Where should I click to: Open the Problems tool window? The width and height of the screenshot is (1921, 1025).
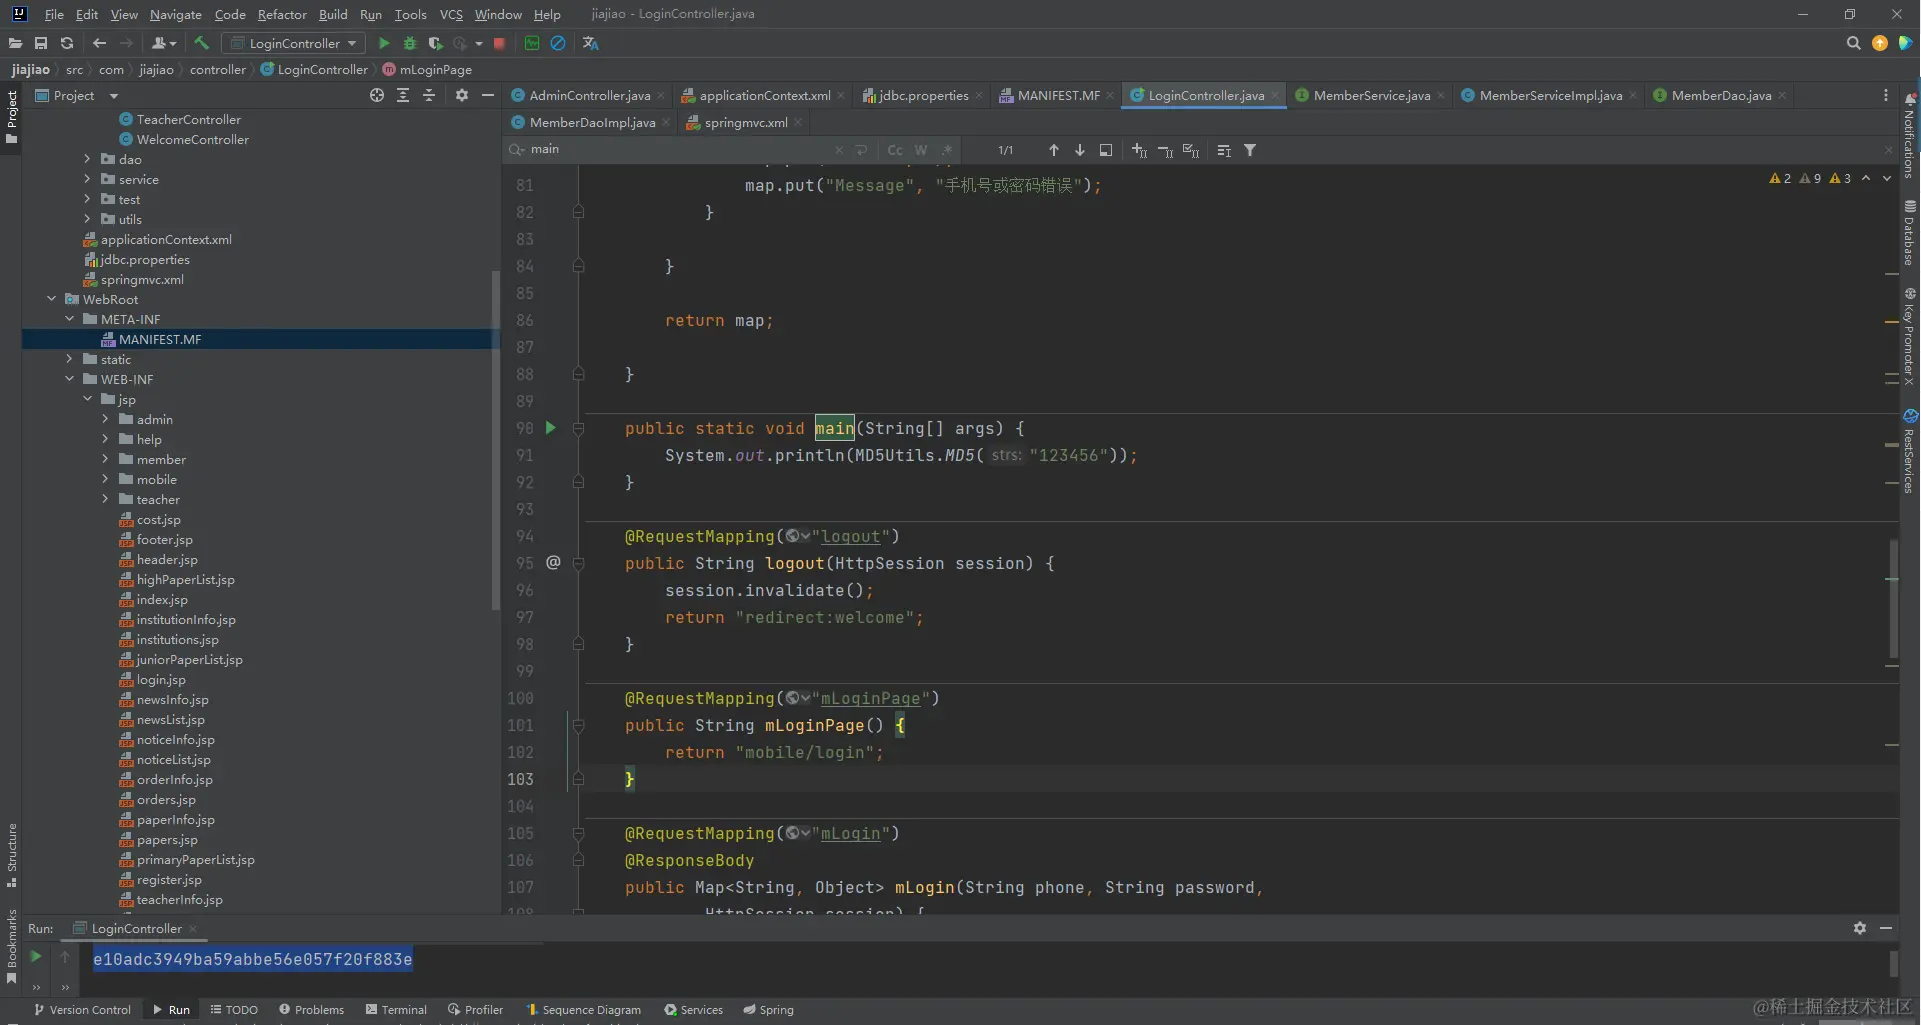311,1010
